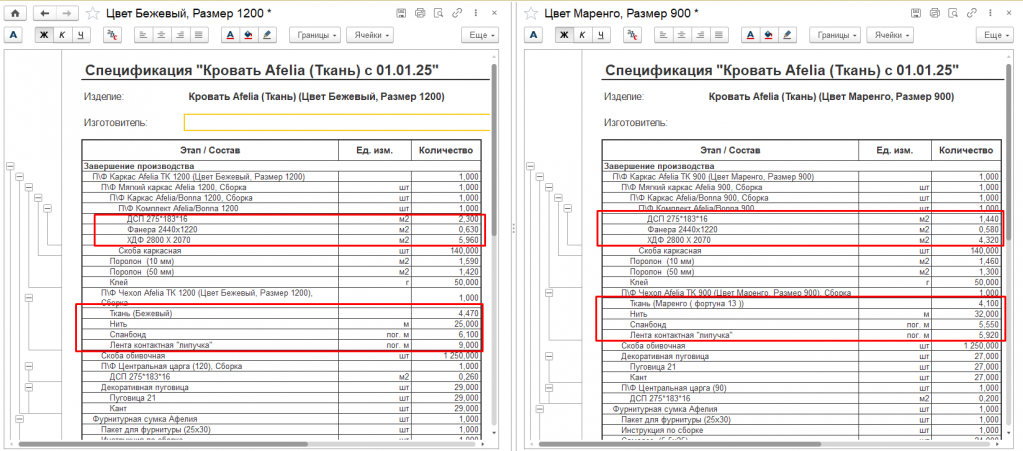Select Фанера 2440x1220 cell in Бежевый window
Viewport: 1023px width, 451px height.
coord(210,229)
